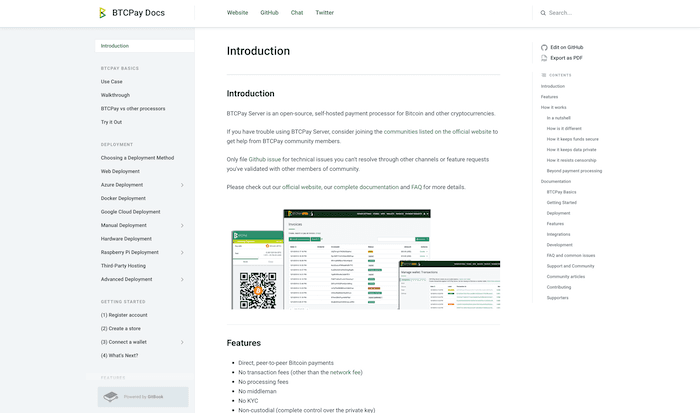Open the Twitter link in top navigation
The height and width of the screenshot is (413, 700).
pos(324,13)
